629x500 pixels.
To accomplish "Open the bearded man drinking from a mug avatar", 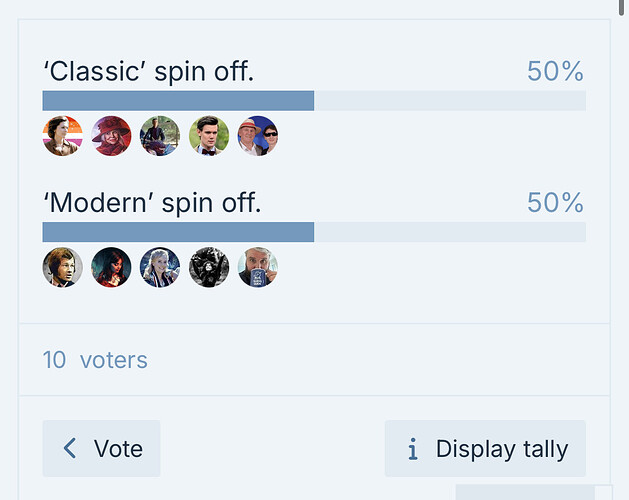I will [258, 267].
